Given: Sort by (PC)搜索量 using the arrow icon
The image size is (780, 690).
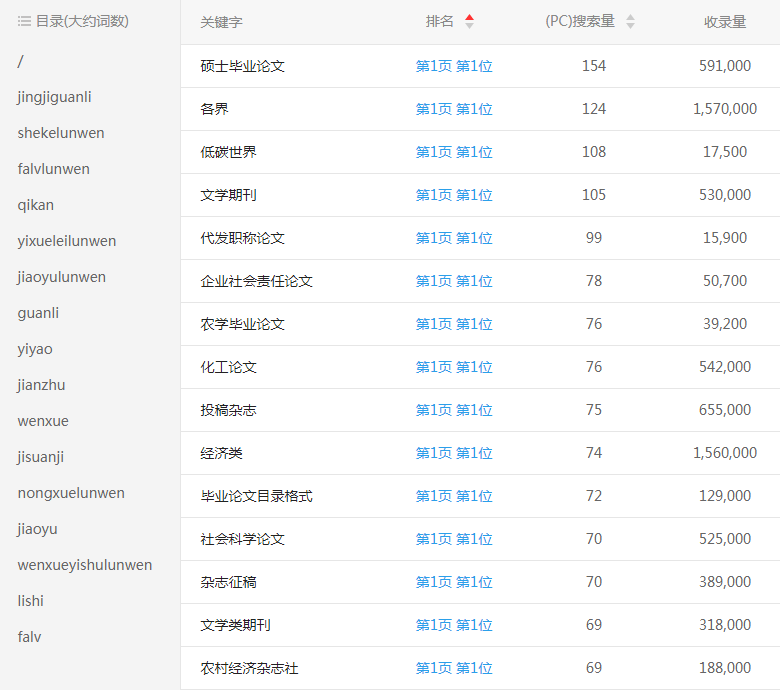Looking at the screenshot, I should coord(630,21).
